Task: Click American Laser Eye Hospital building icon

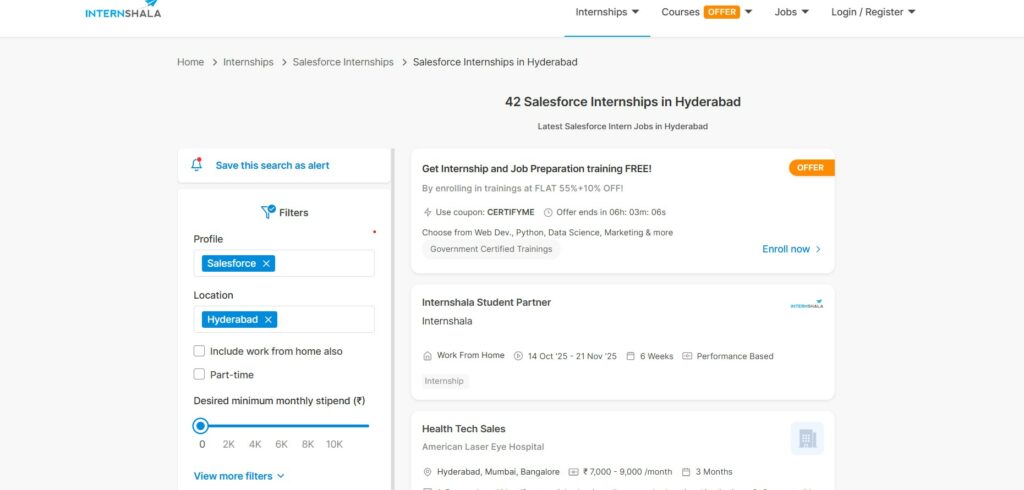Action: 806,438
